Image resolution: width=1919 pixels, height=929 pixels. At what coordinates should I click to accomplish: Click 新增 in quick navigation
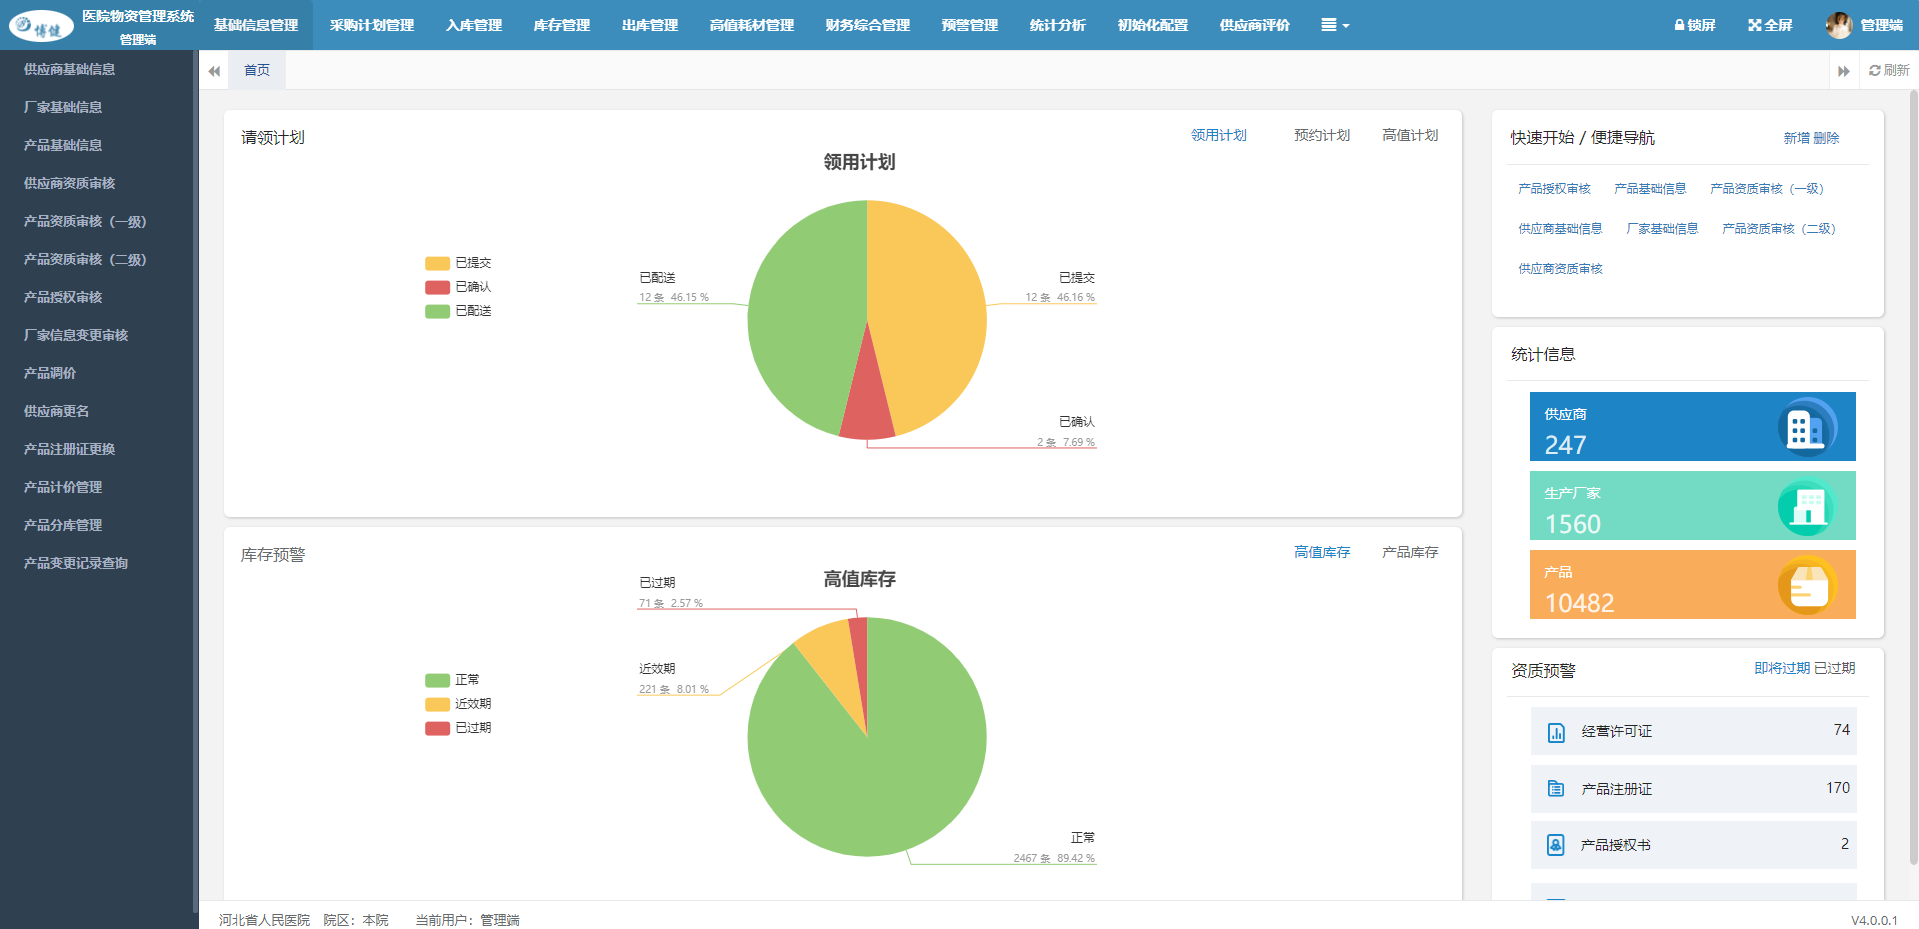click(1797, 138)
